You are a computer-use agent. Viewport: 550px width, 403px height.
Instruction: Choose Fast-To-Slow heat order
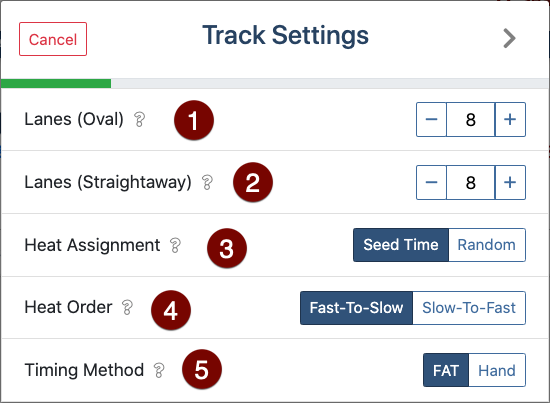(x=356, y=308)
